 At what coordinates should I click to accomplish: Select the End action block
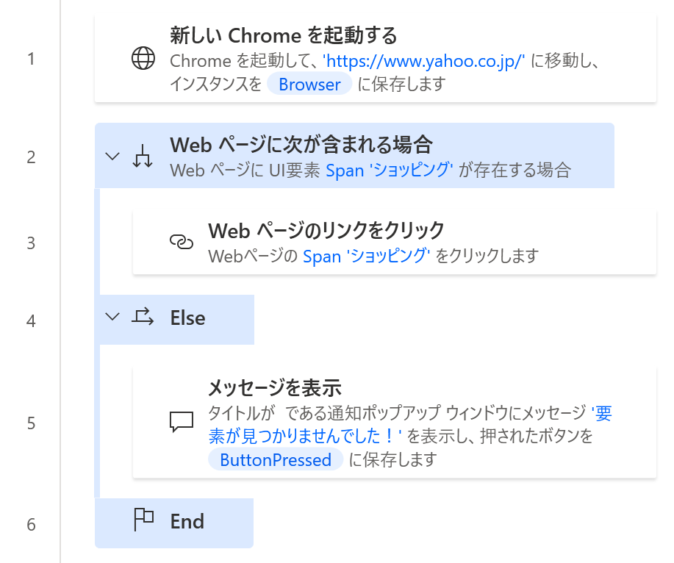pos(174,523)
